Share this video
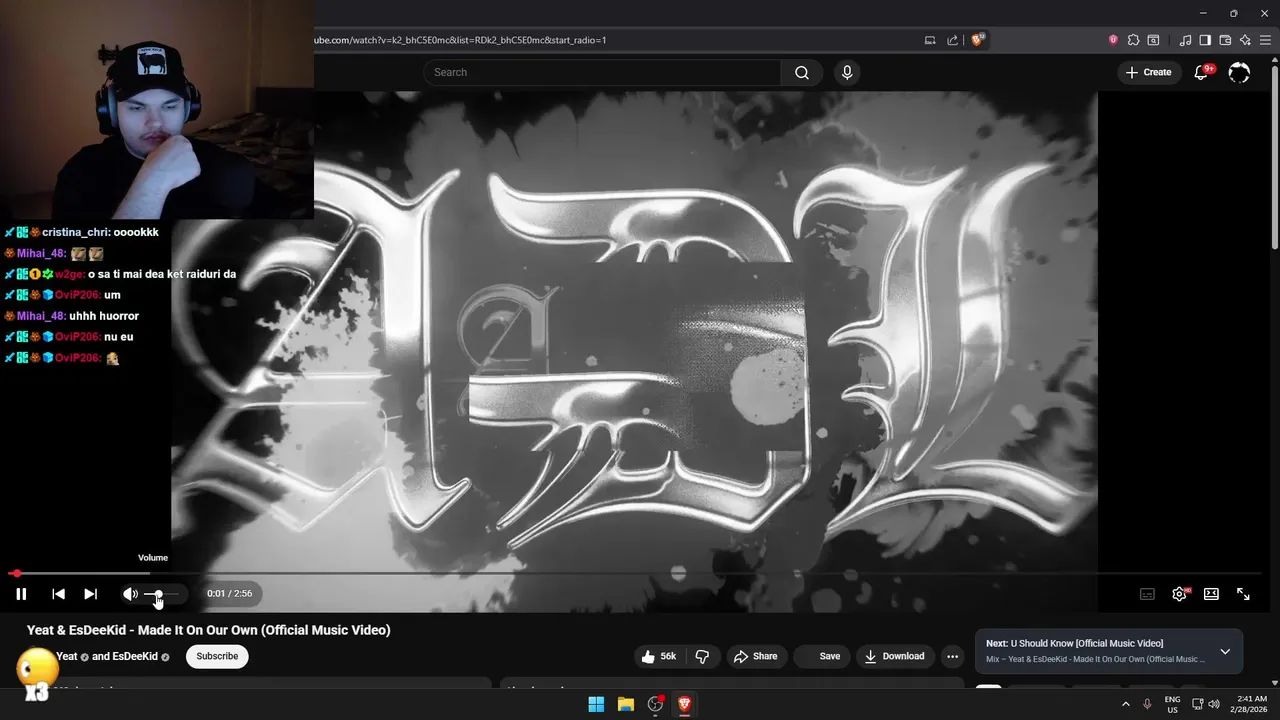The width and height of the screenshot is (1280, 720). [756, 656]
